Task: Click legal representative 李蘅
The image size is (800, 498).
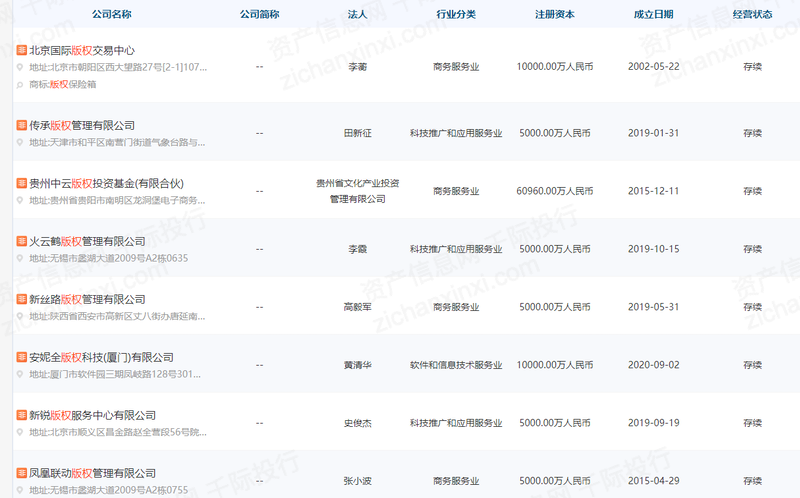Action: click(358, 67)
